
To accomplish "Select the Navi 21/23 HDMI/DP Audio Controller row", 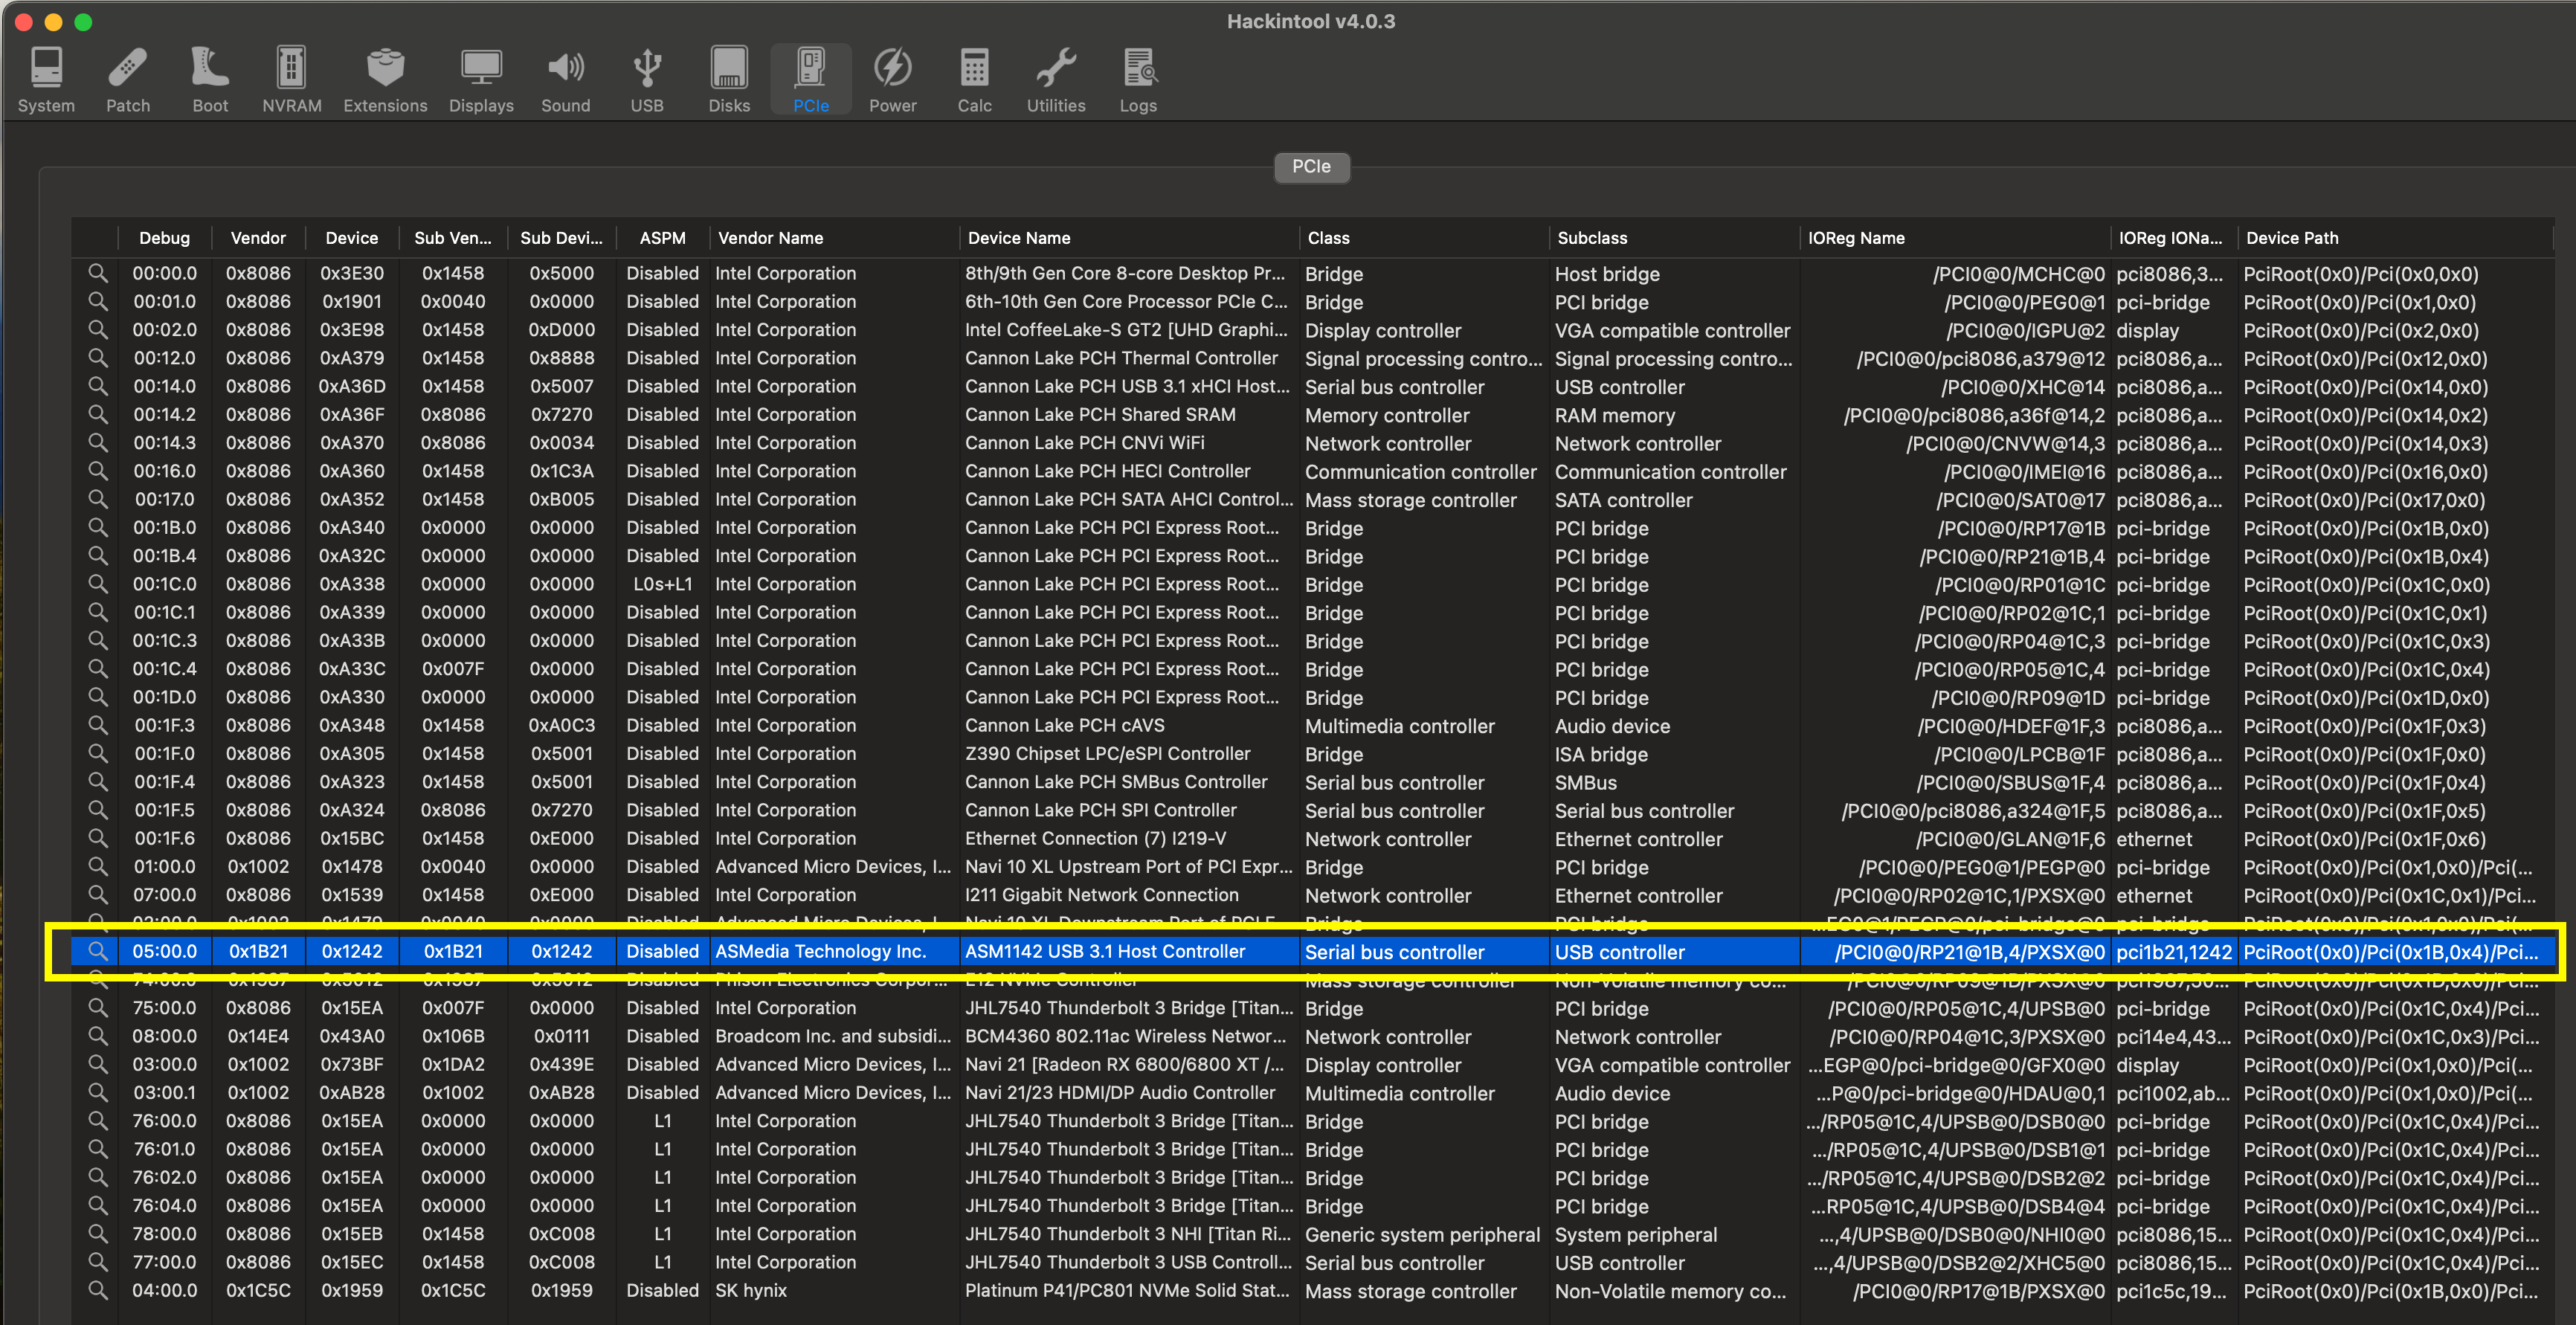I will pos(1312,1093).
